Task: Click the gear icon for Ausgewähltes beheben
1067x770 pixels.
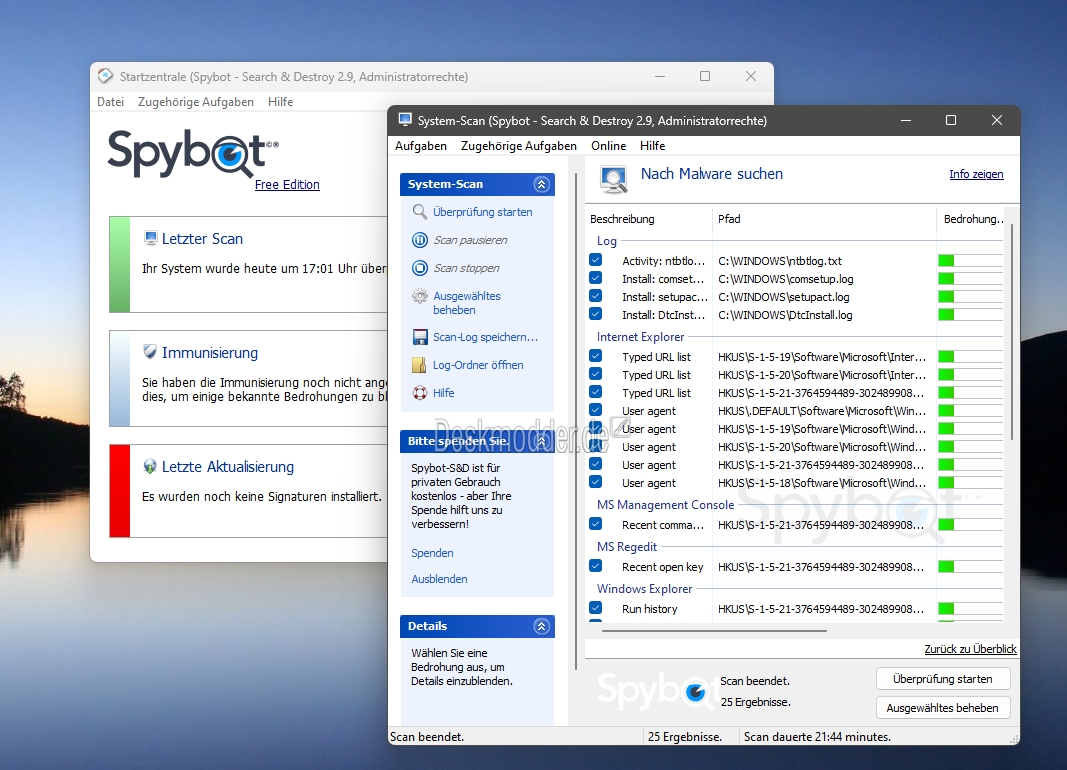Action: 420,297
